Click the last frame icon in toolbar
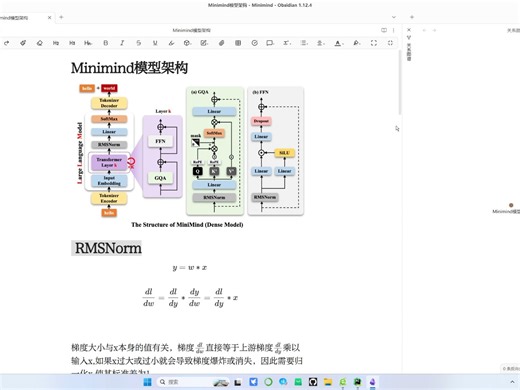Image resolution: width=520 pixels, height=390 pixels. (x=390, y=43)
